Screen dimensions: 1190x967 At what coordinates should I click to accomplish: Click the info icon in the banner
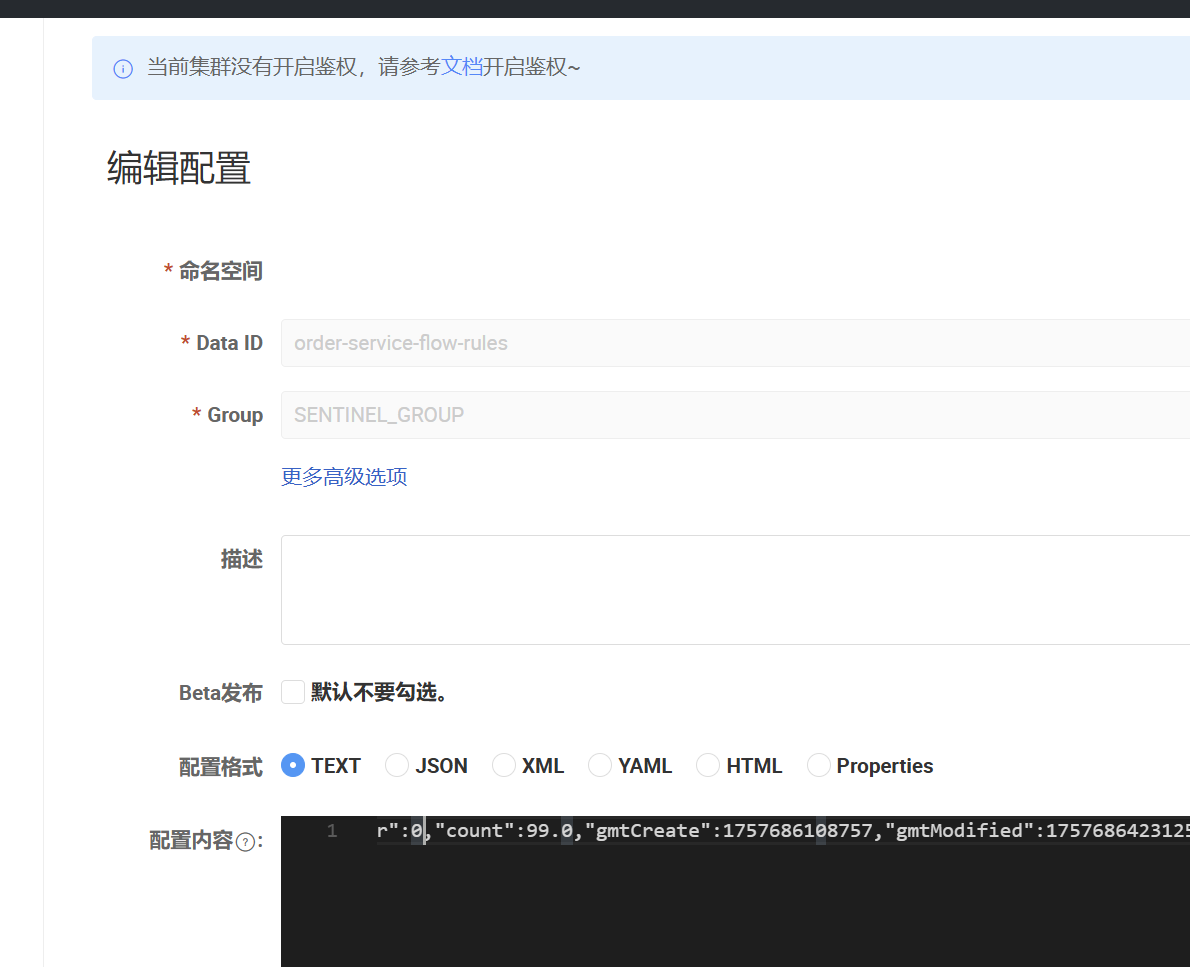(x=123, y=69)
